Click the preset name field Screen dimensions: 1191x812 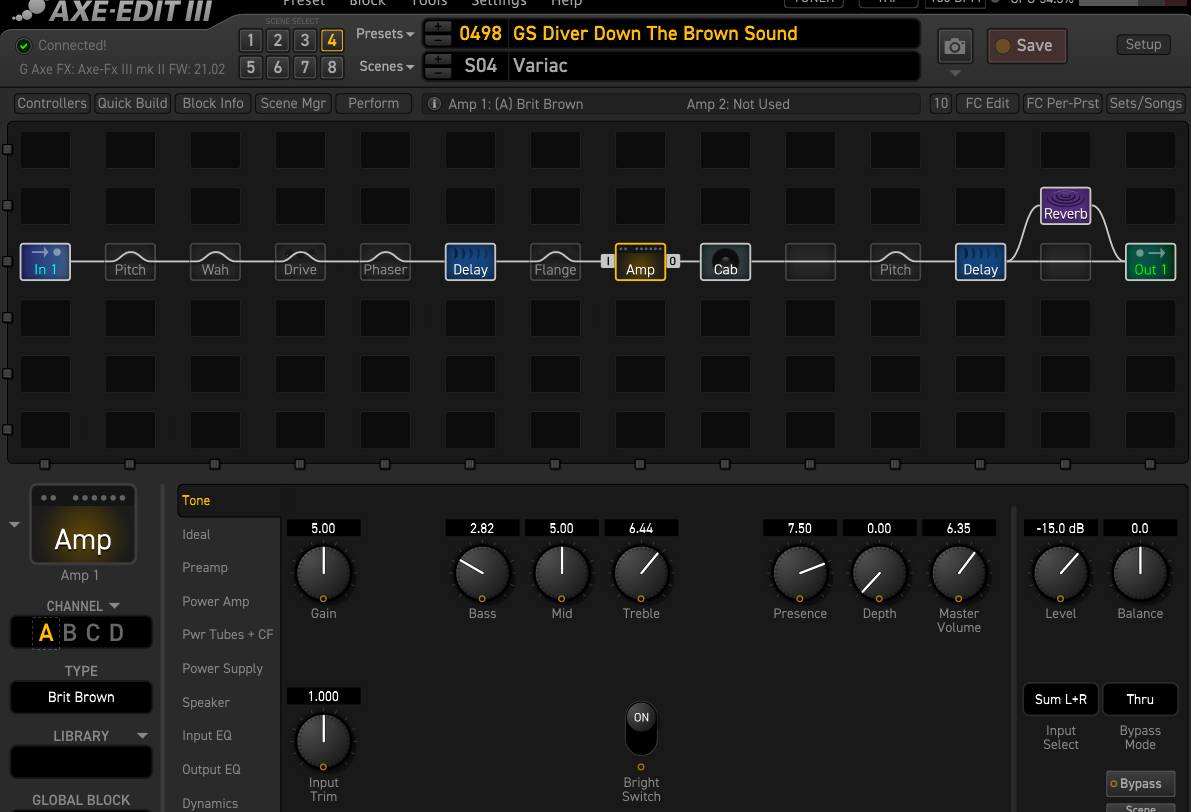[712, 33]
